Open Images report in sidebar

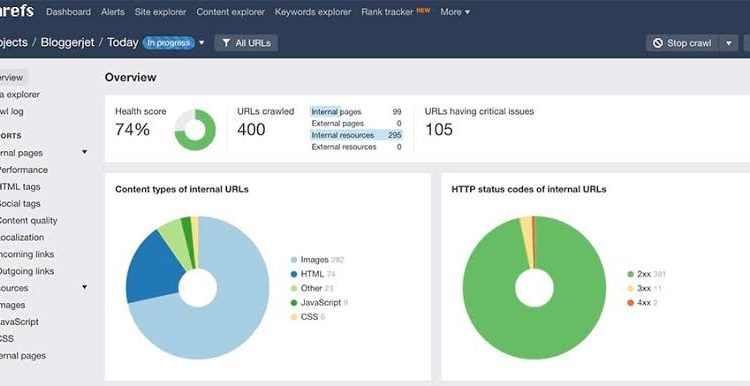tap(13, 305)
